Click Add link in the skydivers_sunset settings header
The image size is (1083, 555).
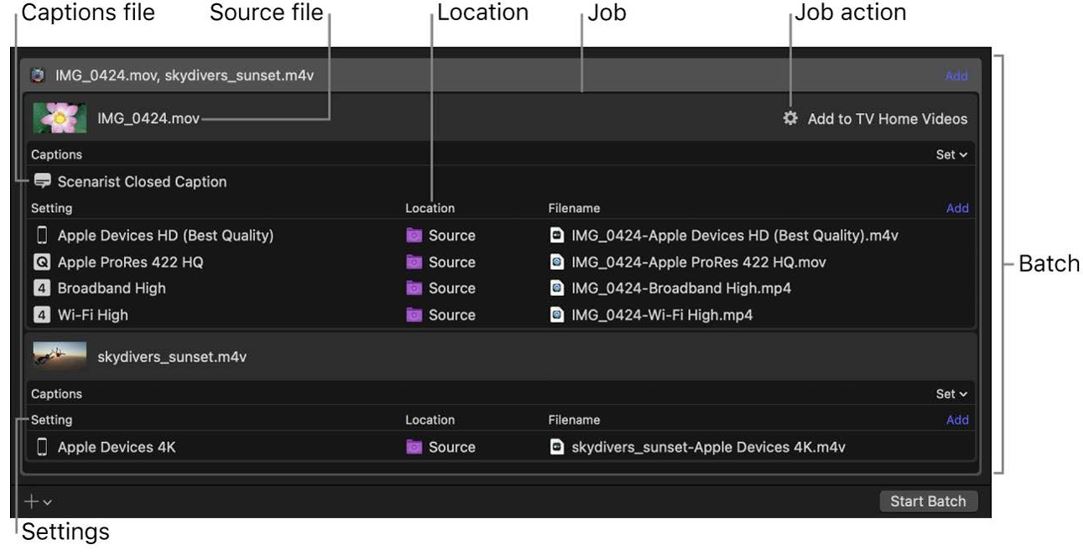pos(957,420)
